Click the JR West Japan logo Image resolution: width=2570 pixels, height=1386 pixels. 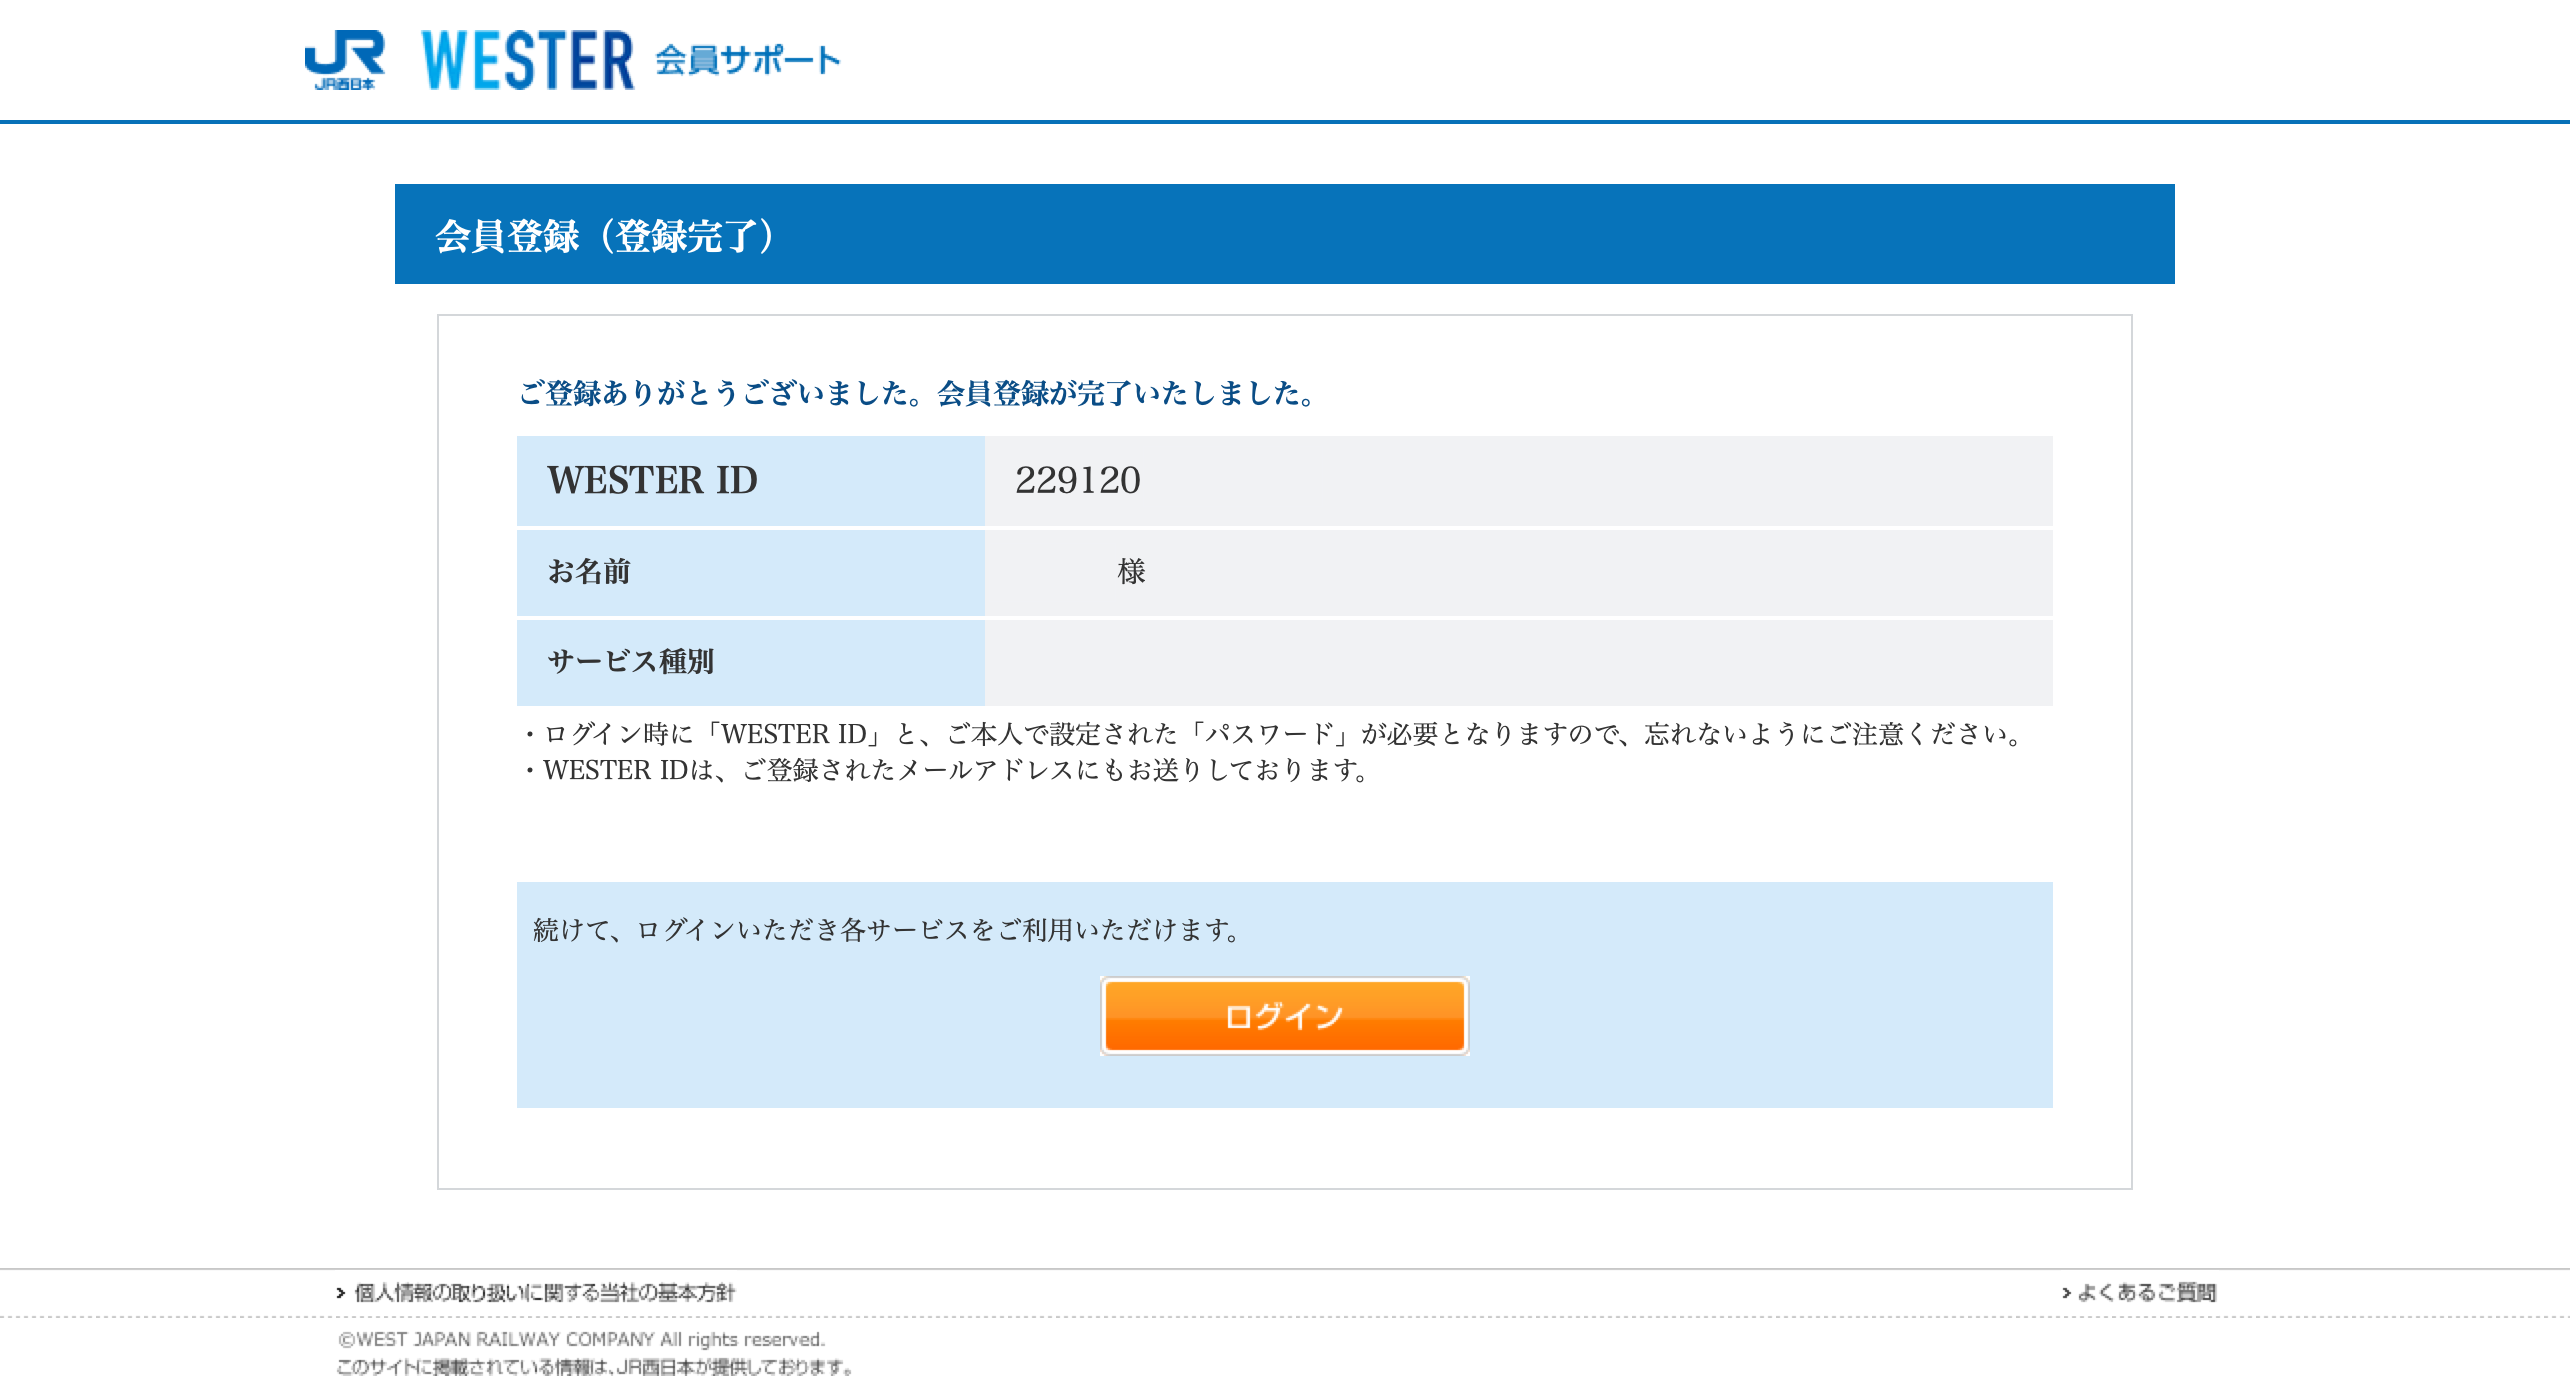(344, 60)
